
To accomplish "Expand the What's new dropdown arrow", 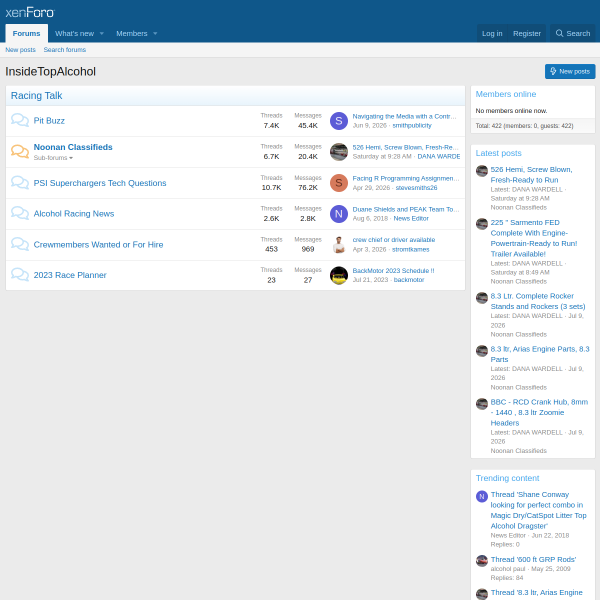I will (x=102, y=34).
